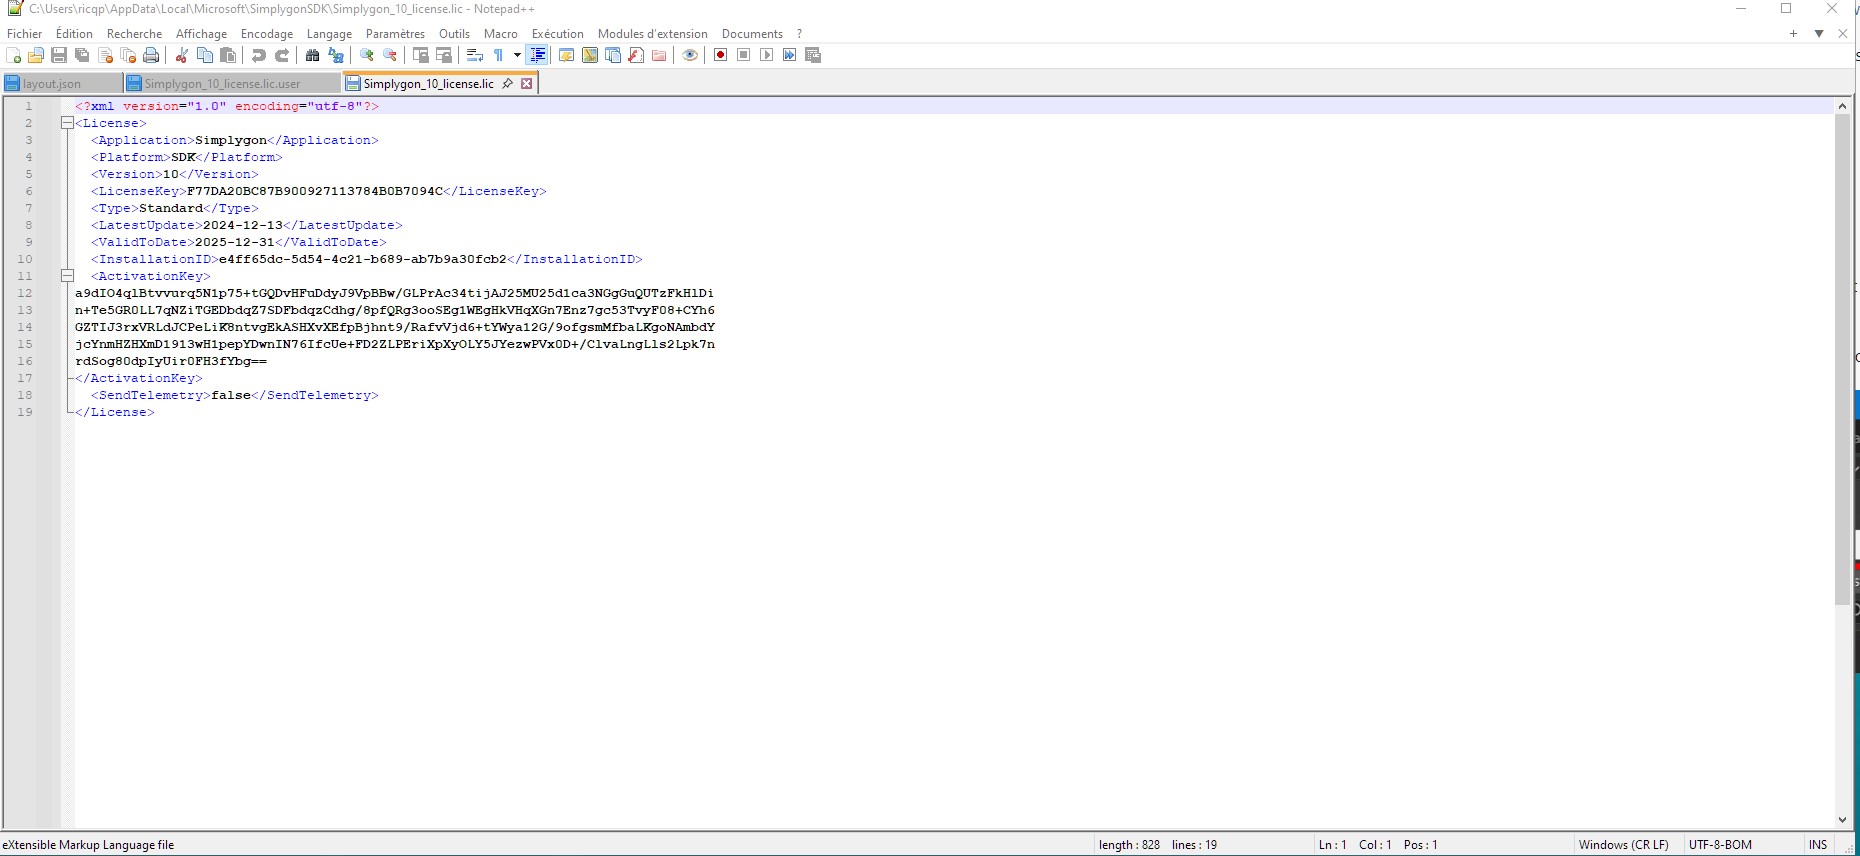Collapse the ActivationKey fold marker
Screen dimensions: 1860x856
pos(67,276)
